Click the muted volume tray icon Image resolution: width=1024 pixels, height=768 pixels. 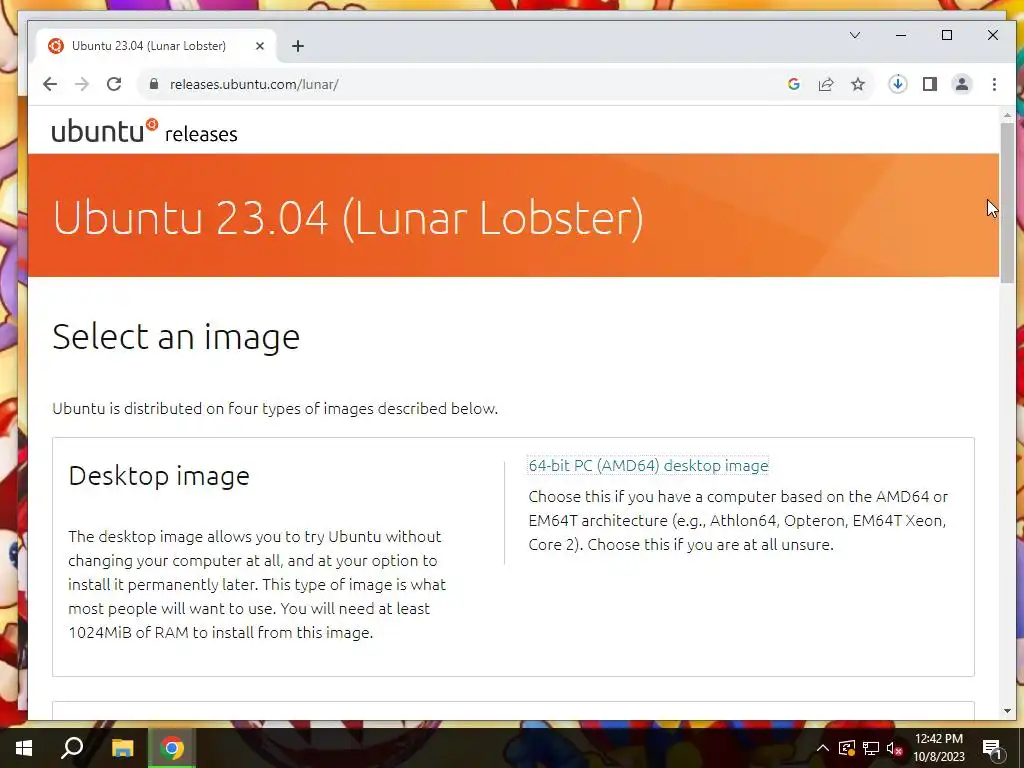point(895,748)
